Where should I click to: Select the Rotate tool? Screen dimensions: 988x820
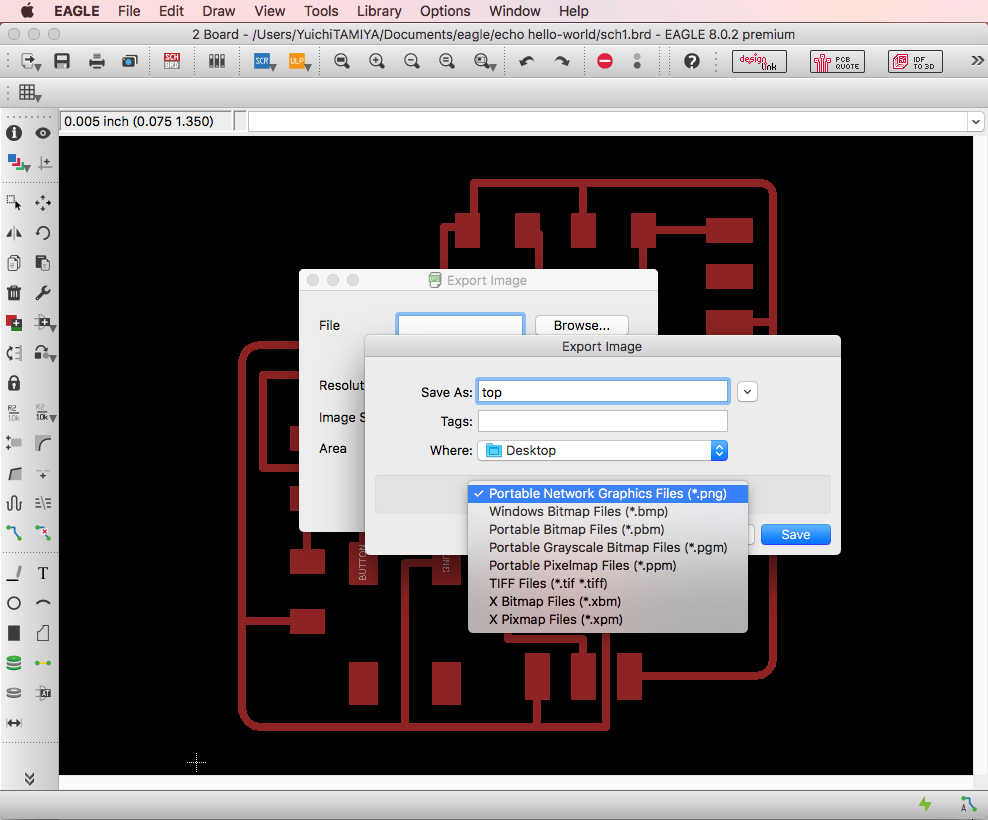coord(43,233)
